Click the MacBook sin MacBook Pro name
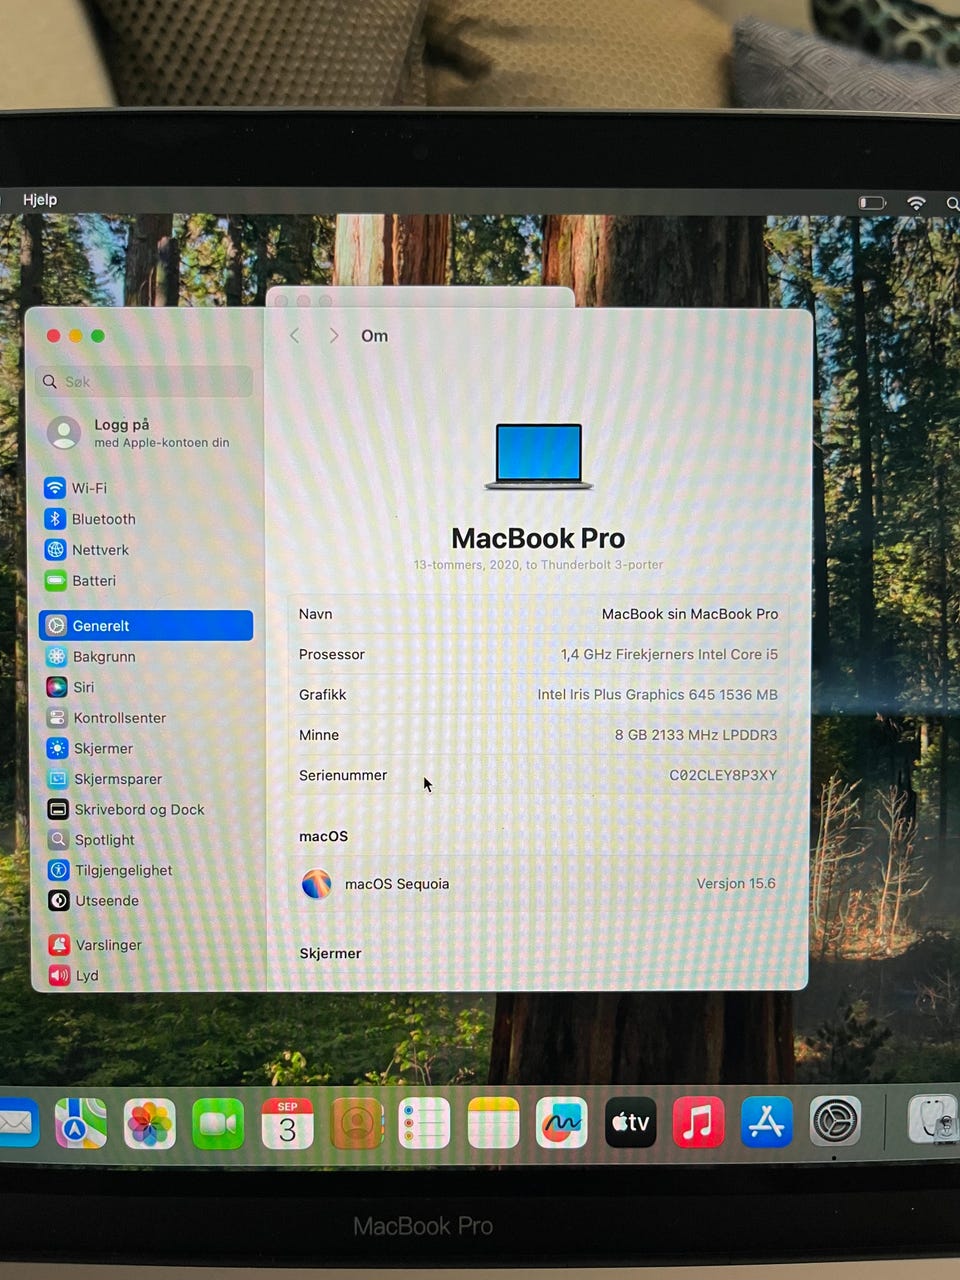960x1280 pixels. click(690, 614)
